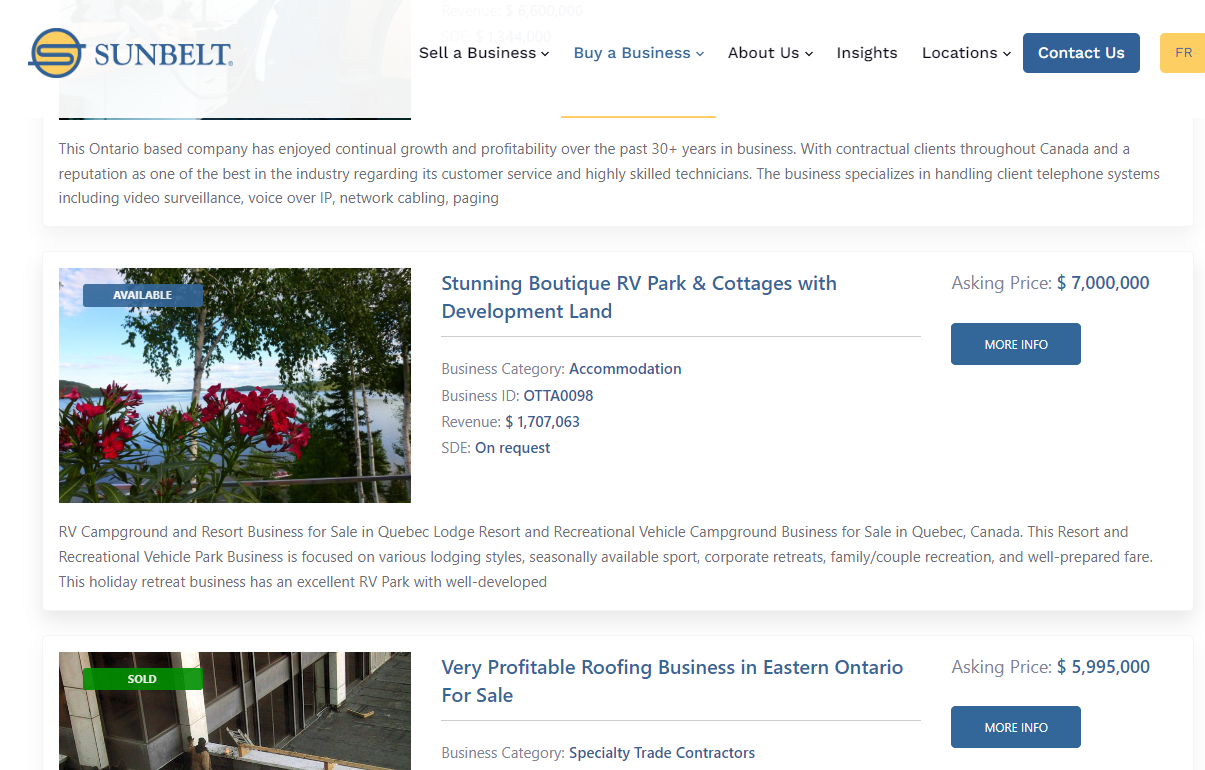
Task: Click More Info for the Roofing Business
Action: 1015,727
